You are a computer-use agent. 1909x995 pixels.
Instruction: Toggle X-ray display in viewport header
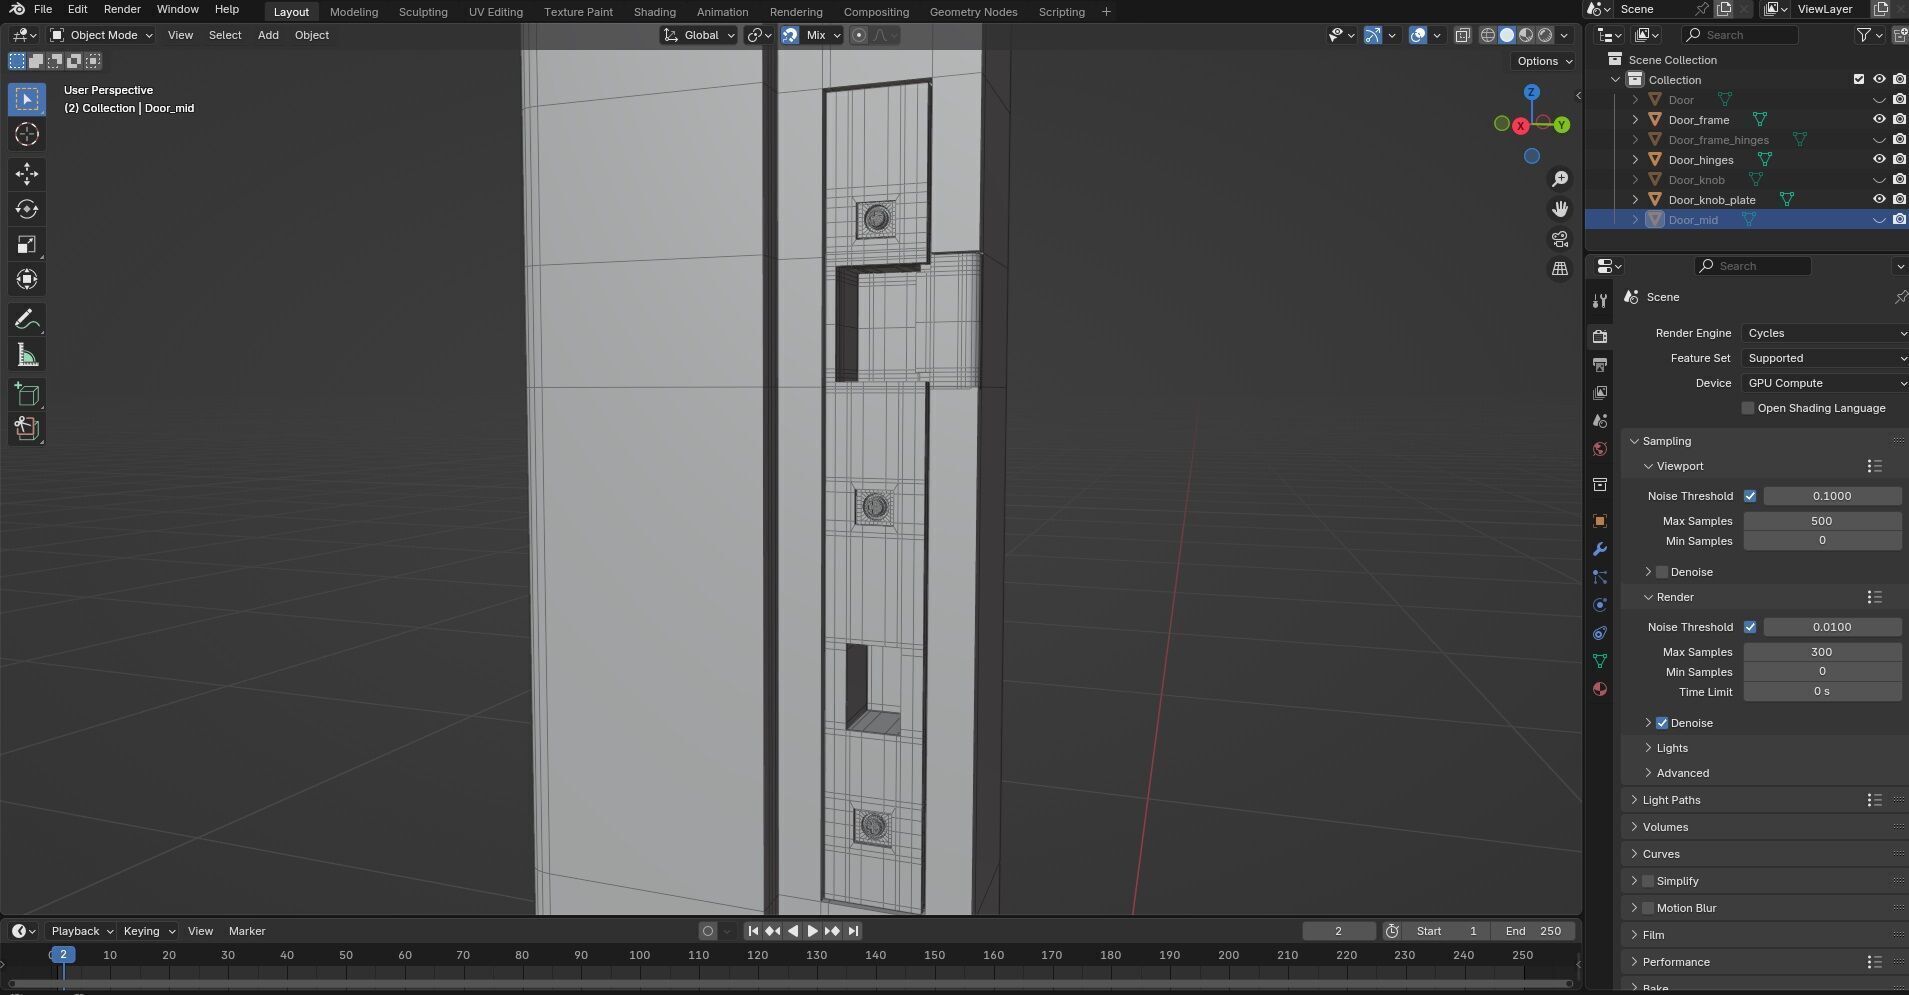pyautogui.click(x=1462, y=35)
